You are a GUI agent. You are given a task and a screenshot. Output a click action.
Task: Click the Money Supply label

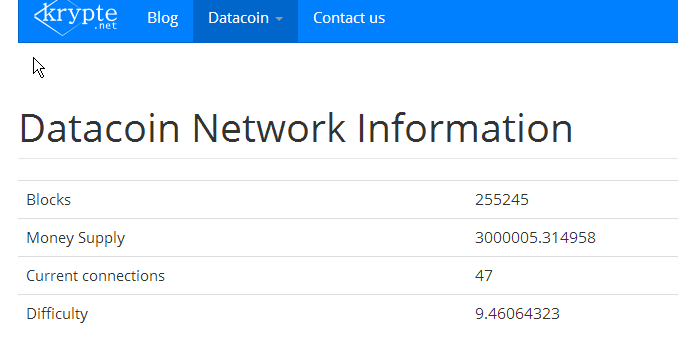point(76,238)
